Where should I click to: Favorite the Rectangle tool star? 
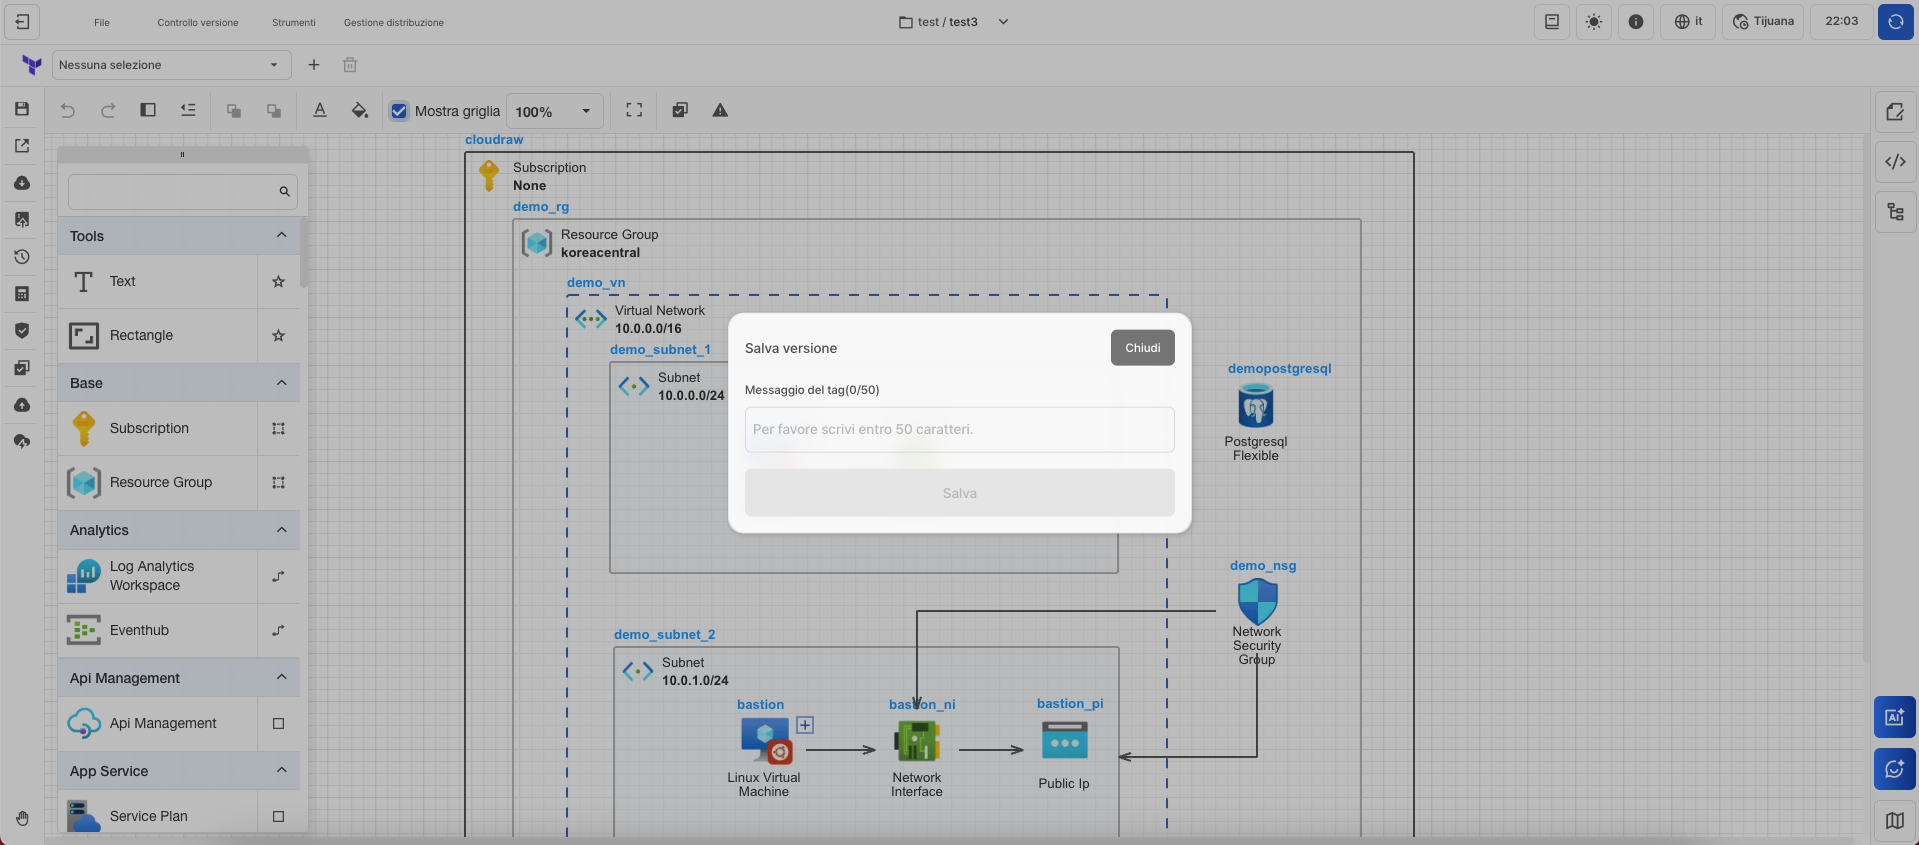[x=279, y=336]
